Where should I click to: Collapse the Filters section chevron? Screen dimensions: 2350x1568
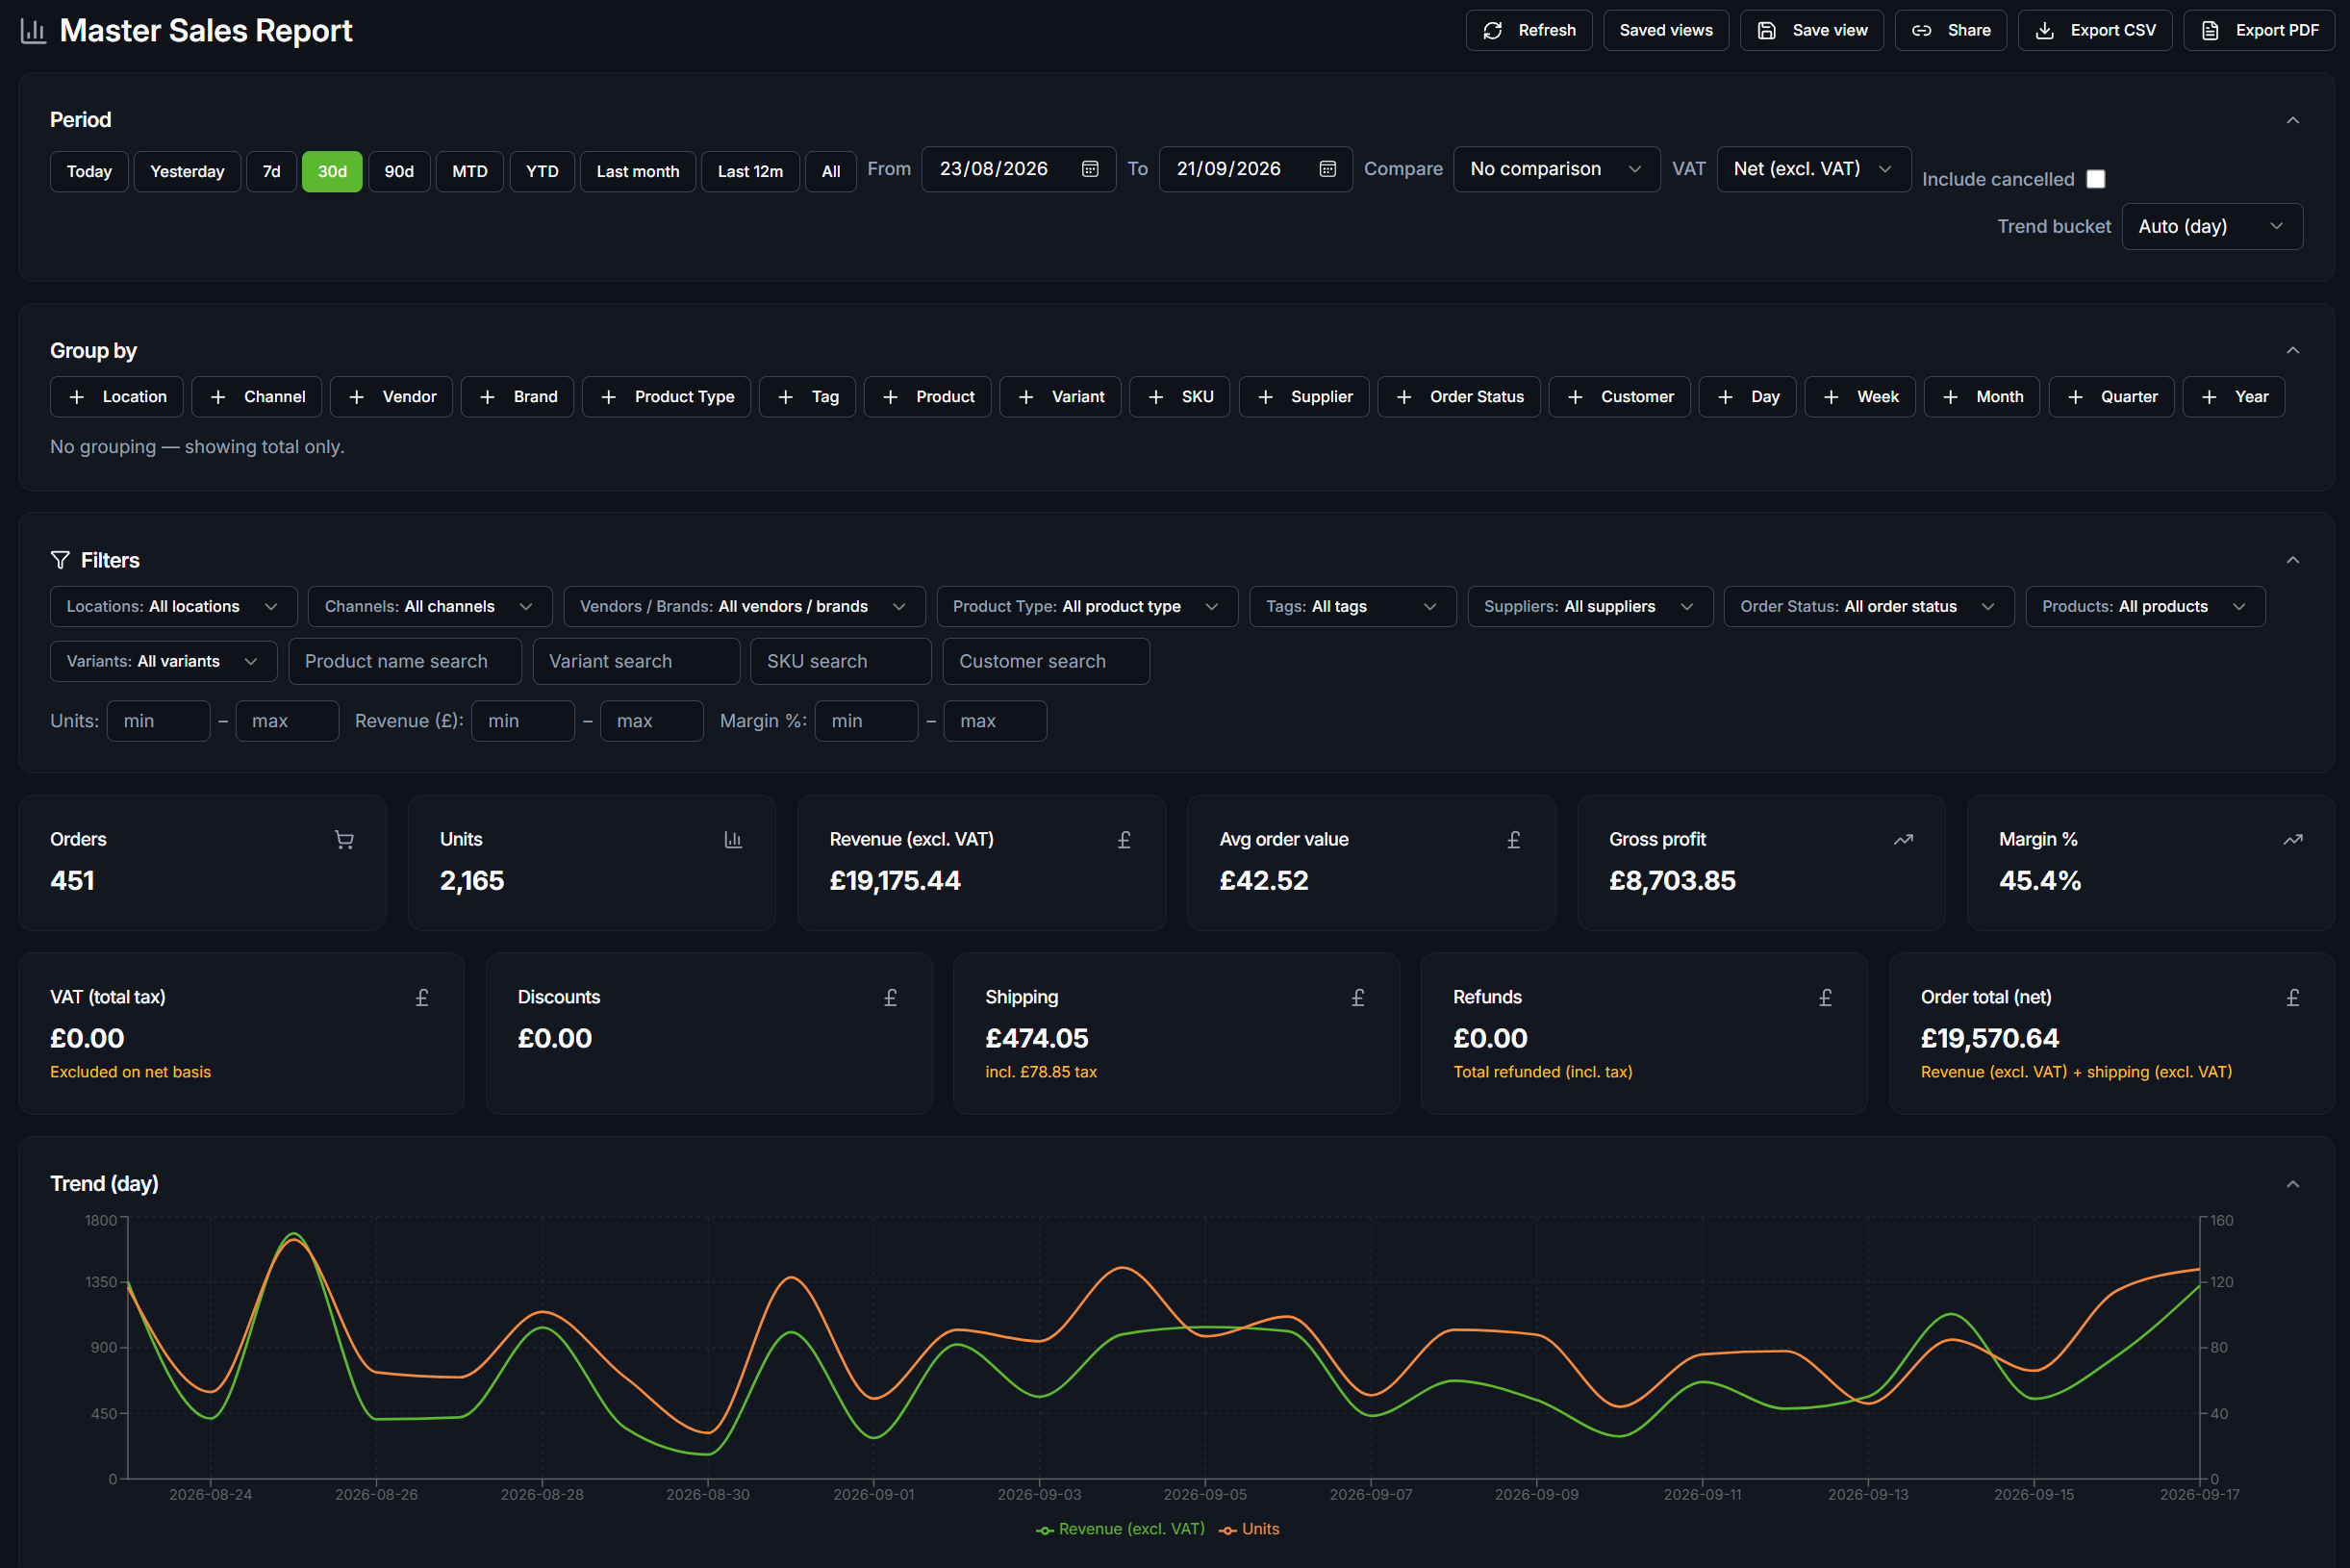click(2293, 560)
